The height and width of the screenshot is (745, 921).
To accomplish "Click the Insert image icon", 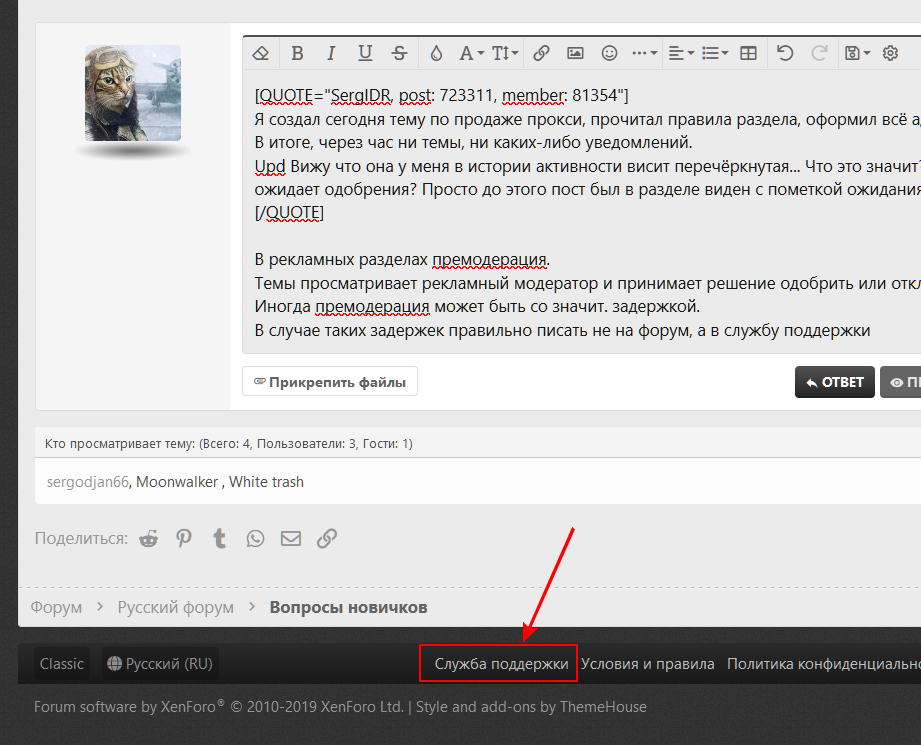I will click(x=575, y=53).
